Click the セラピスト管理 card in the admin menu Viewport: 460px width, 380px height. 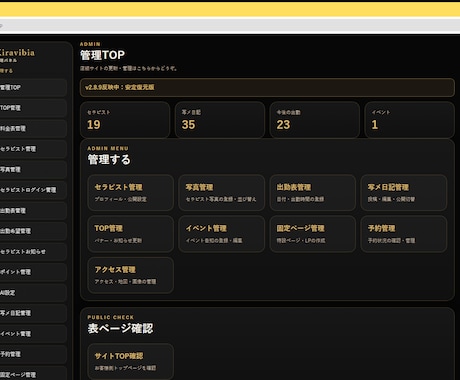pyautogui.click(x=130, y=193)
